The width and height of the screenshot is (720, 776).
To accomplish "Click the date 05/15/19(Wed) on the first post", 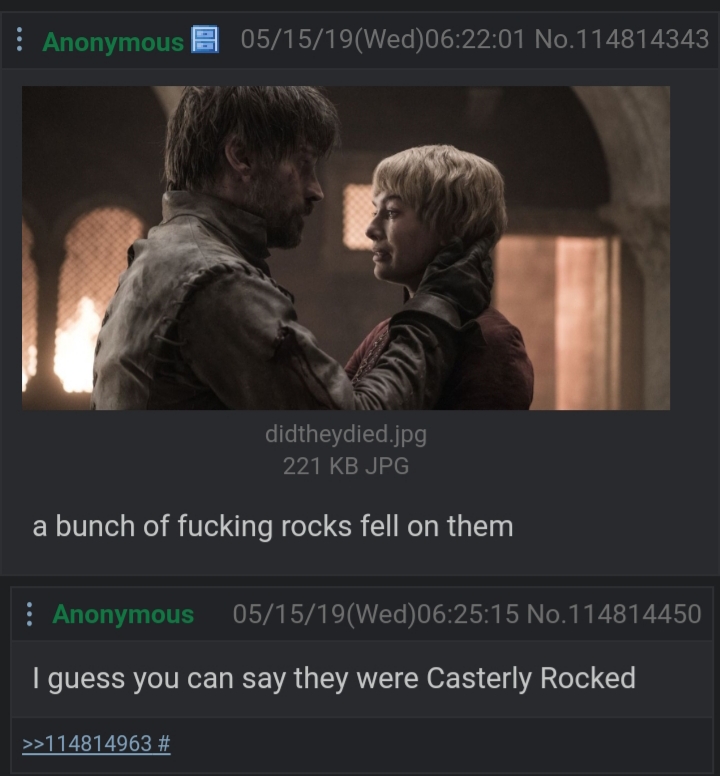I will (x=333, y=39).
